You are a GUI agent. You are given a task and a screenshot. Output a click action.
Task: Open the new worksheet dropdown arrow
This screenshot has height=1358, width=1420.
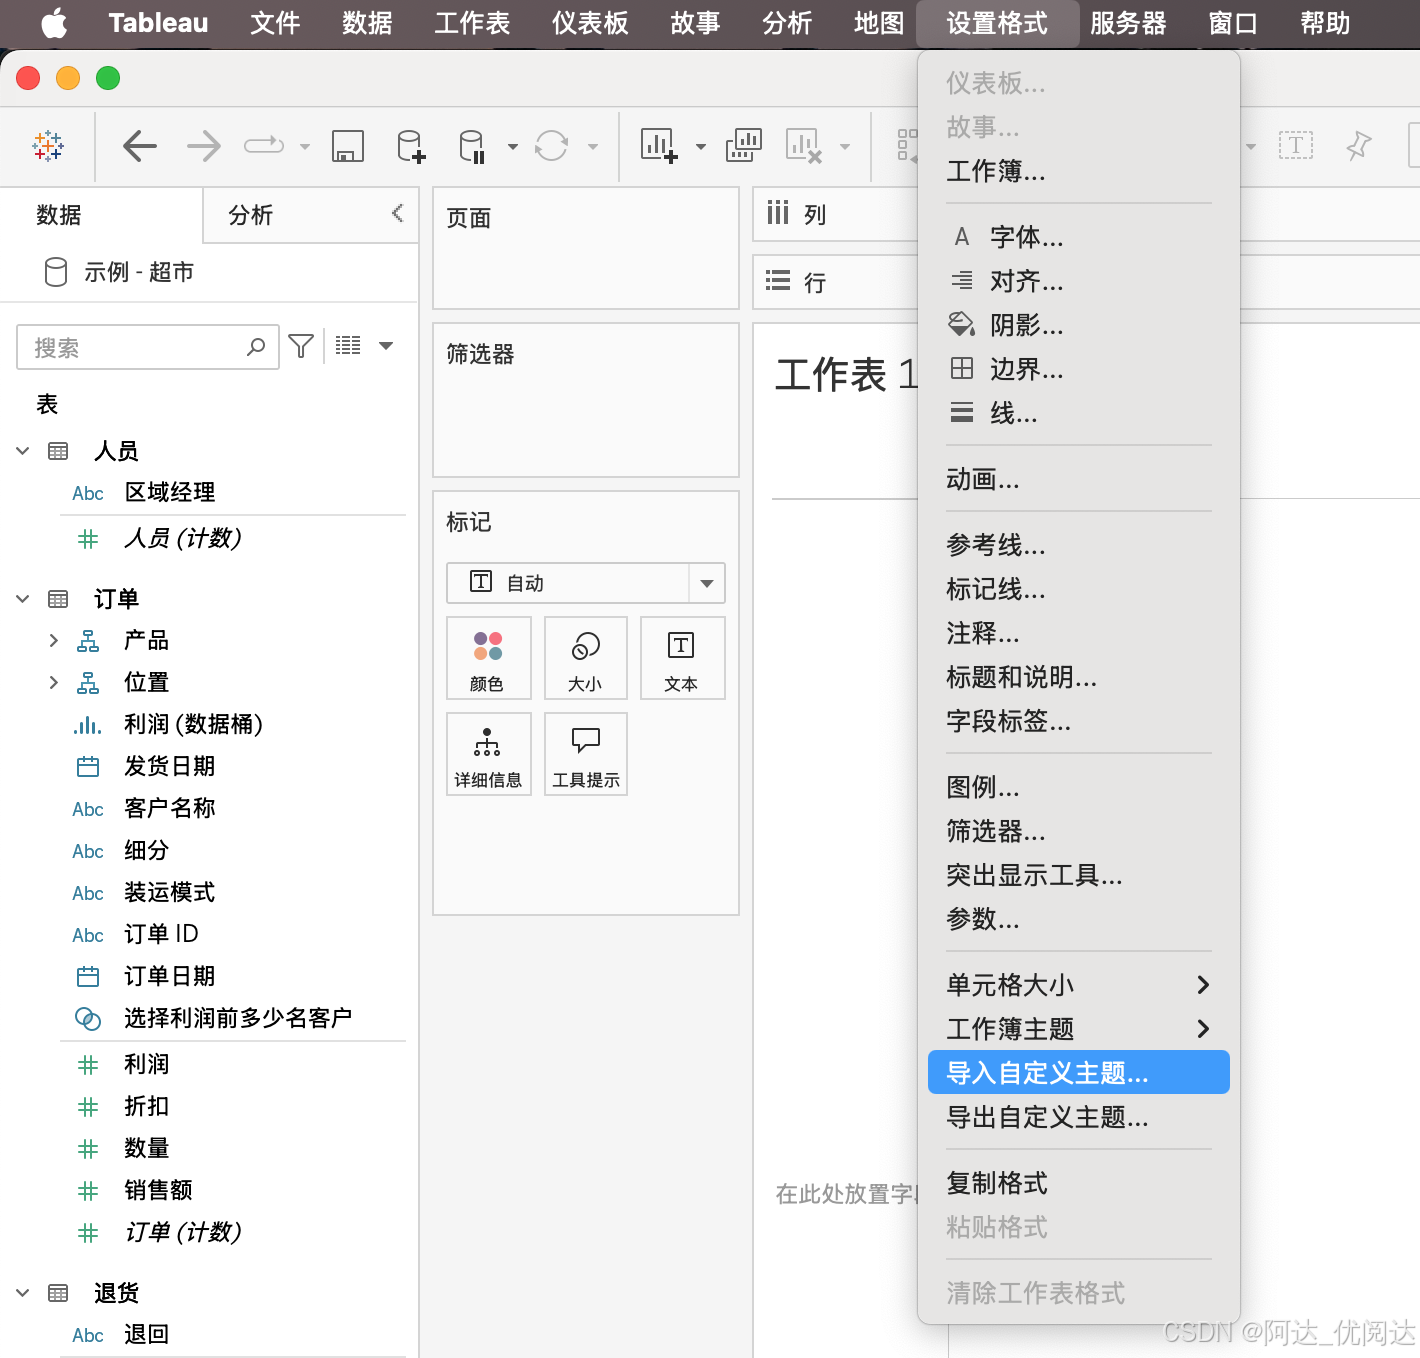701,147
